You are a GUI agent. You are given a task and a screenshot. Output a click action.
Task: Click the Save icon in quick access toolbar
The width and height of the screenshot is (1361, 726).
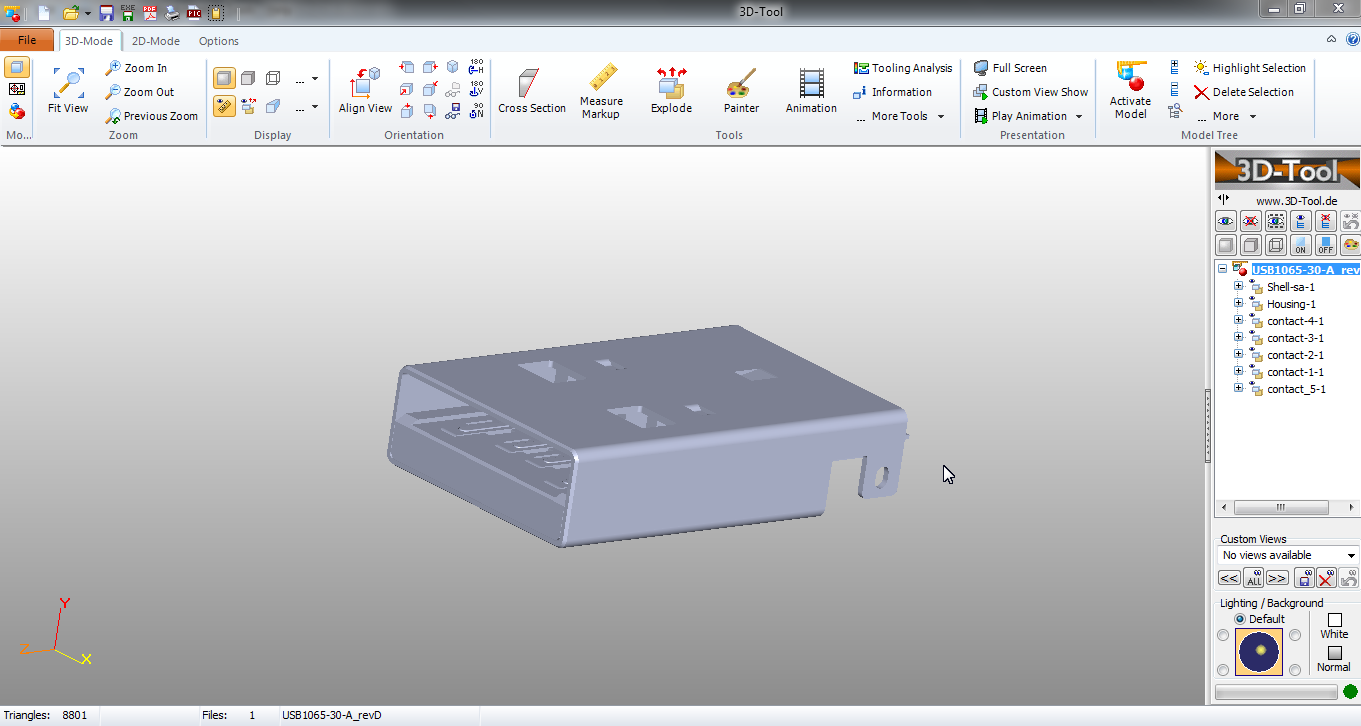coord(106,13)
